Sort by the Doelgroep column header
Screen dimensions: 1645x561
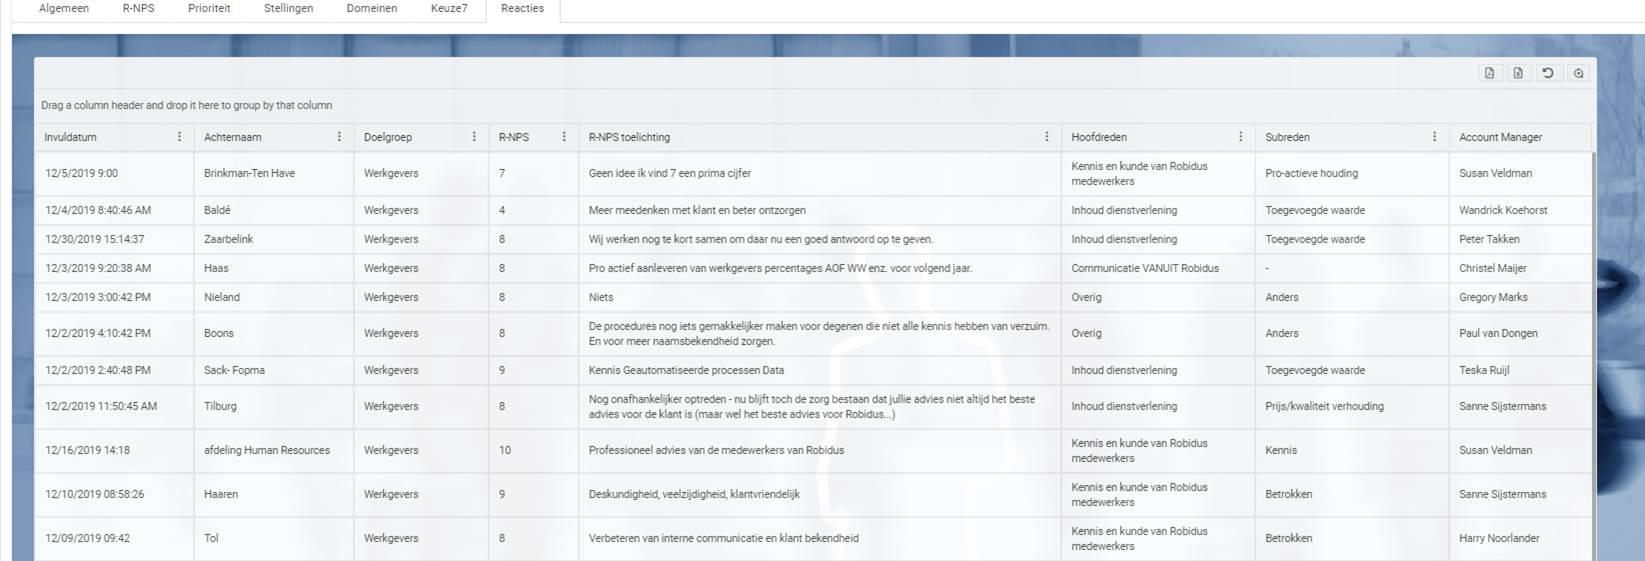click(x=388, y=137)
